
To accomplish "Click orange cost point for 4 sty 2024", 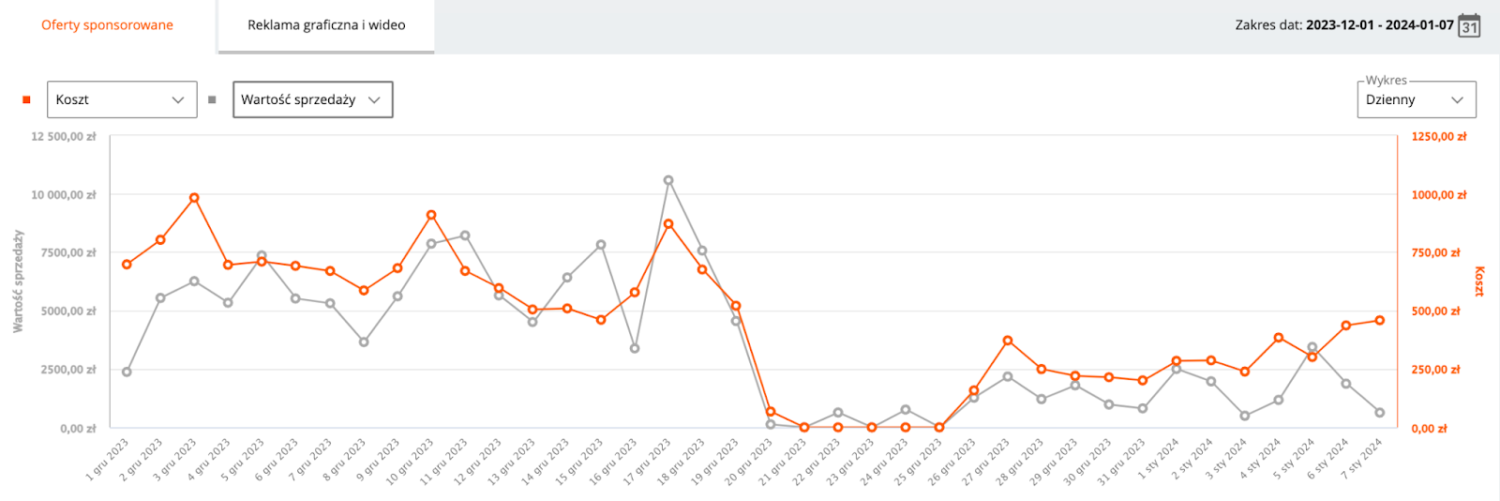I will pyautogui.click(x=1278, y=338).
